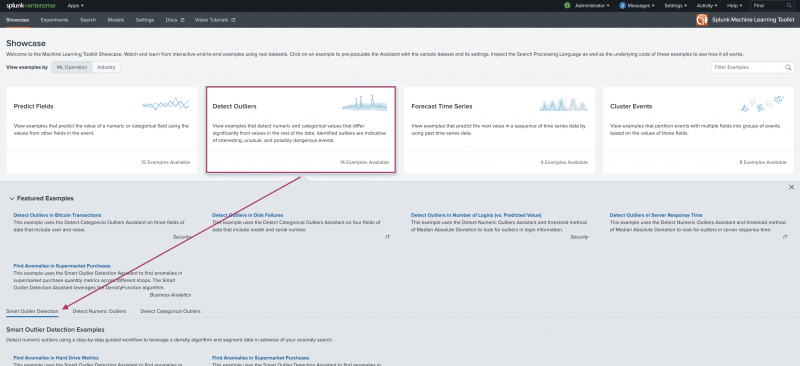
Task: Open Video Tutorials external link
Action: 215,20
